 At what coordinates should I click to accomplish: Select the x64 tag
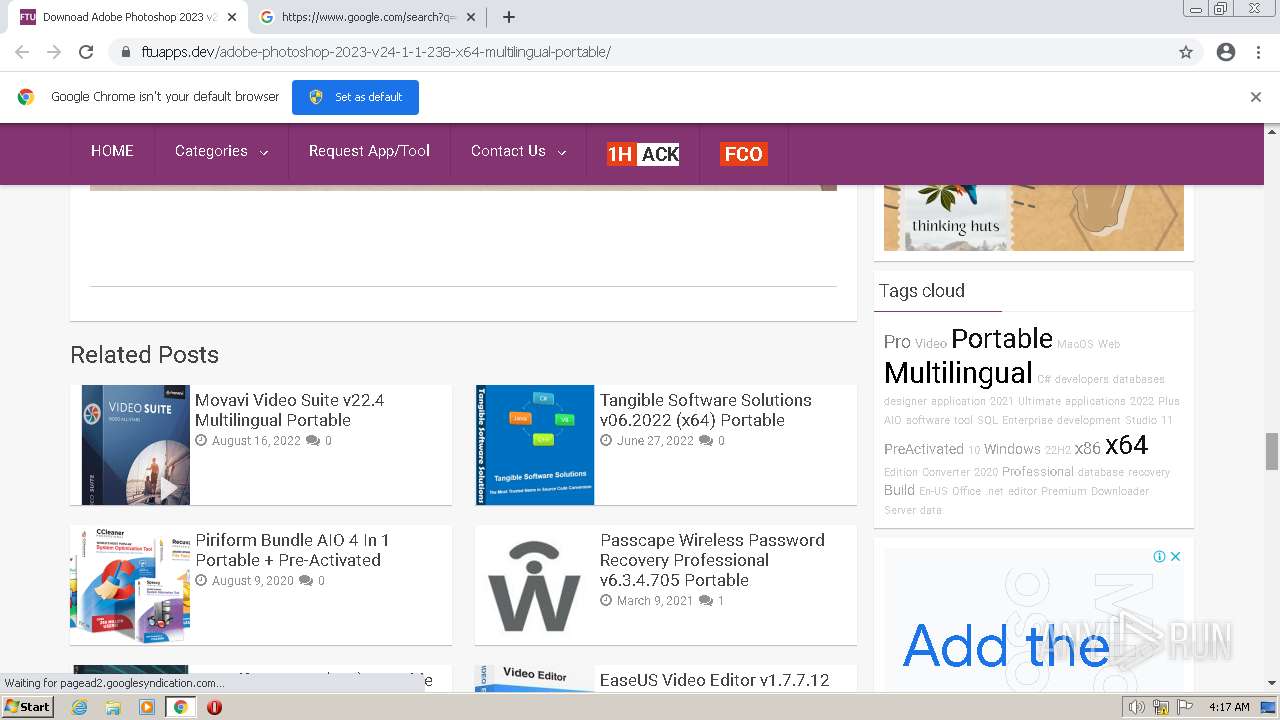pyautogui.click(x=1126, y=445)
